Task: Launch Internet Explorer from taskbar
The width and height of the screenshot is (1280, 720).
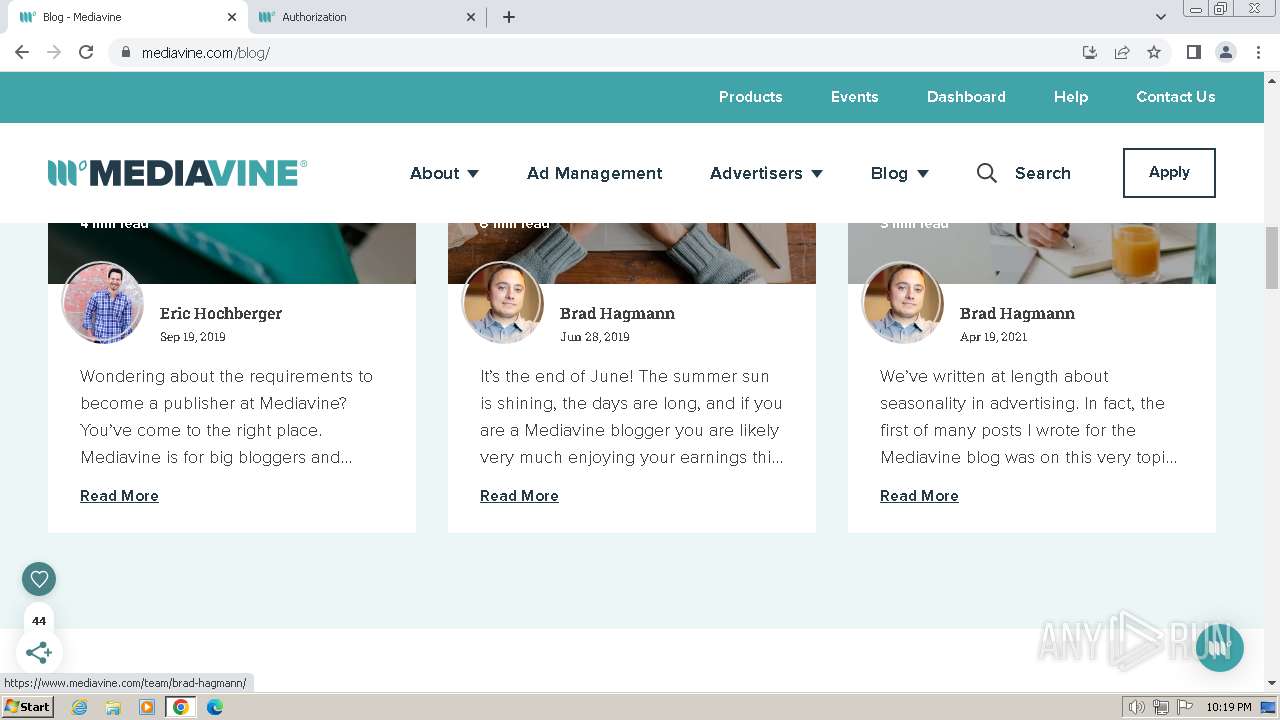Action: pyautogui.click(x=79, y=707)
